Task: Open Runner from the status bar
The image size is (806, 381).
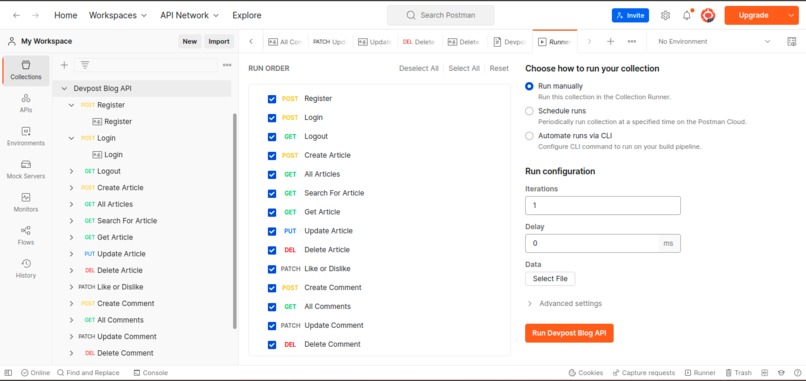Action: (x=700, y=373)
